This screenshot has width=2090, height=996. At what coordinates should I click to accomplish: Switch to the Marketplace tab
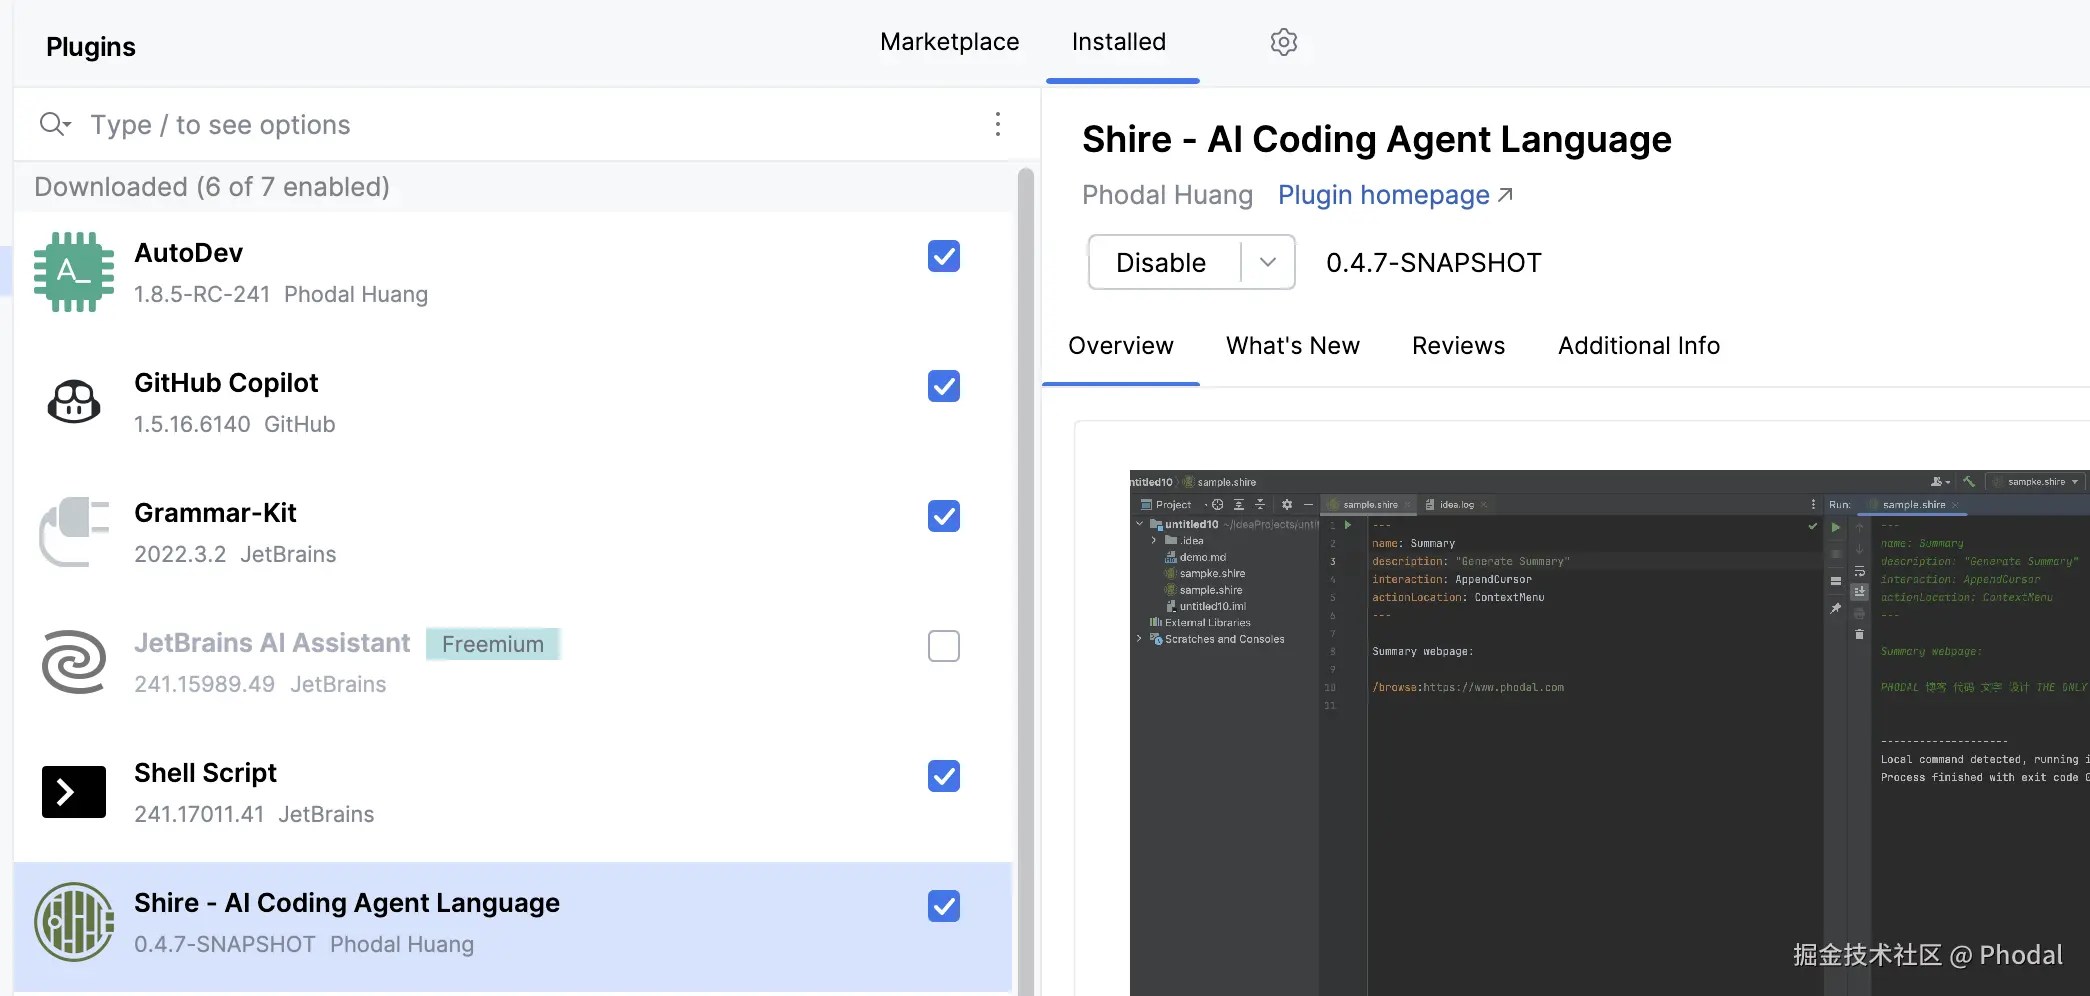[x=949, y=42]
